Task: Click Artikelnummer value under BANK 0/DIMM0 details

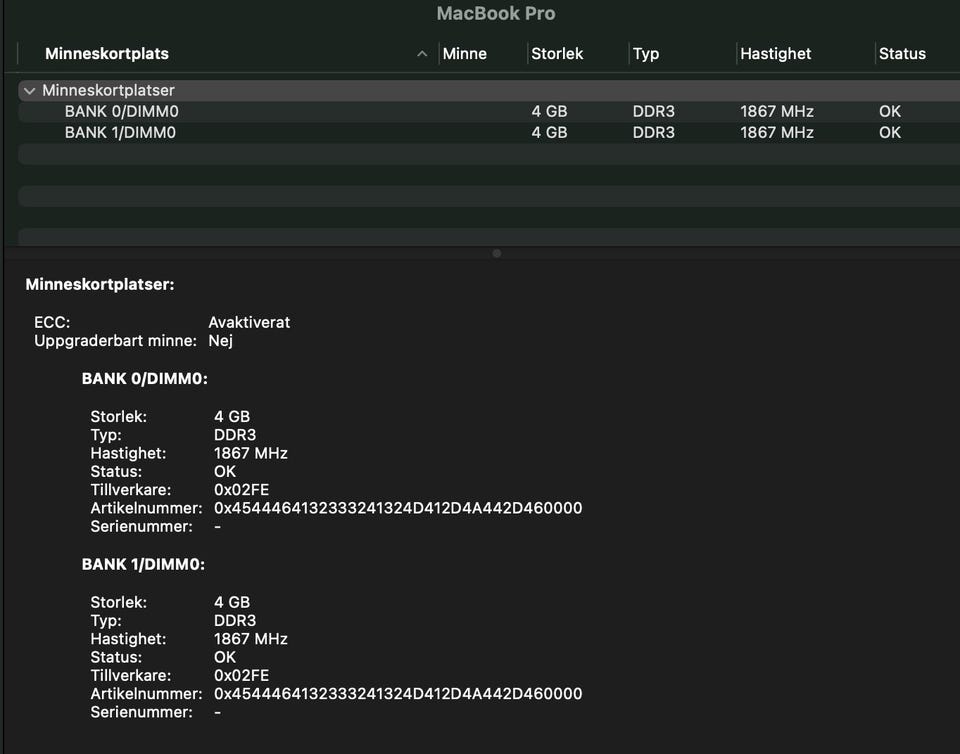Action: [398, 508]
